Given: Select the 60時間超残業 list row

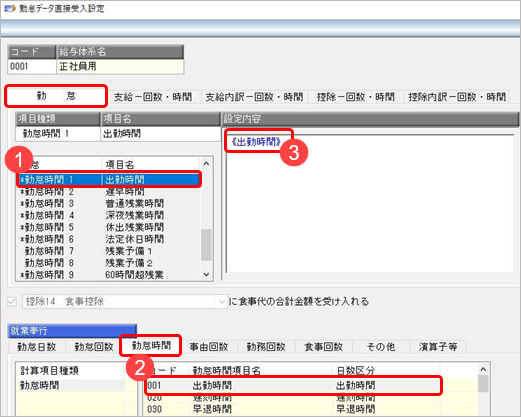Looking at the screenshot, I should [x=109, y=275].
